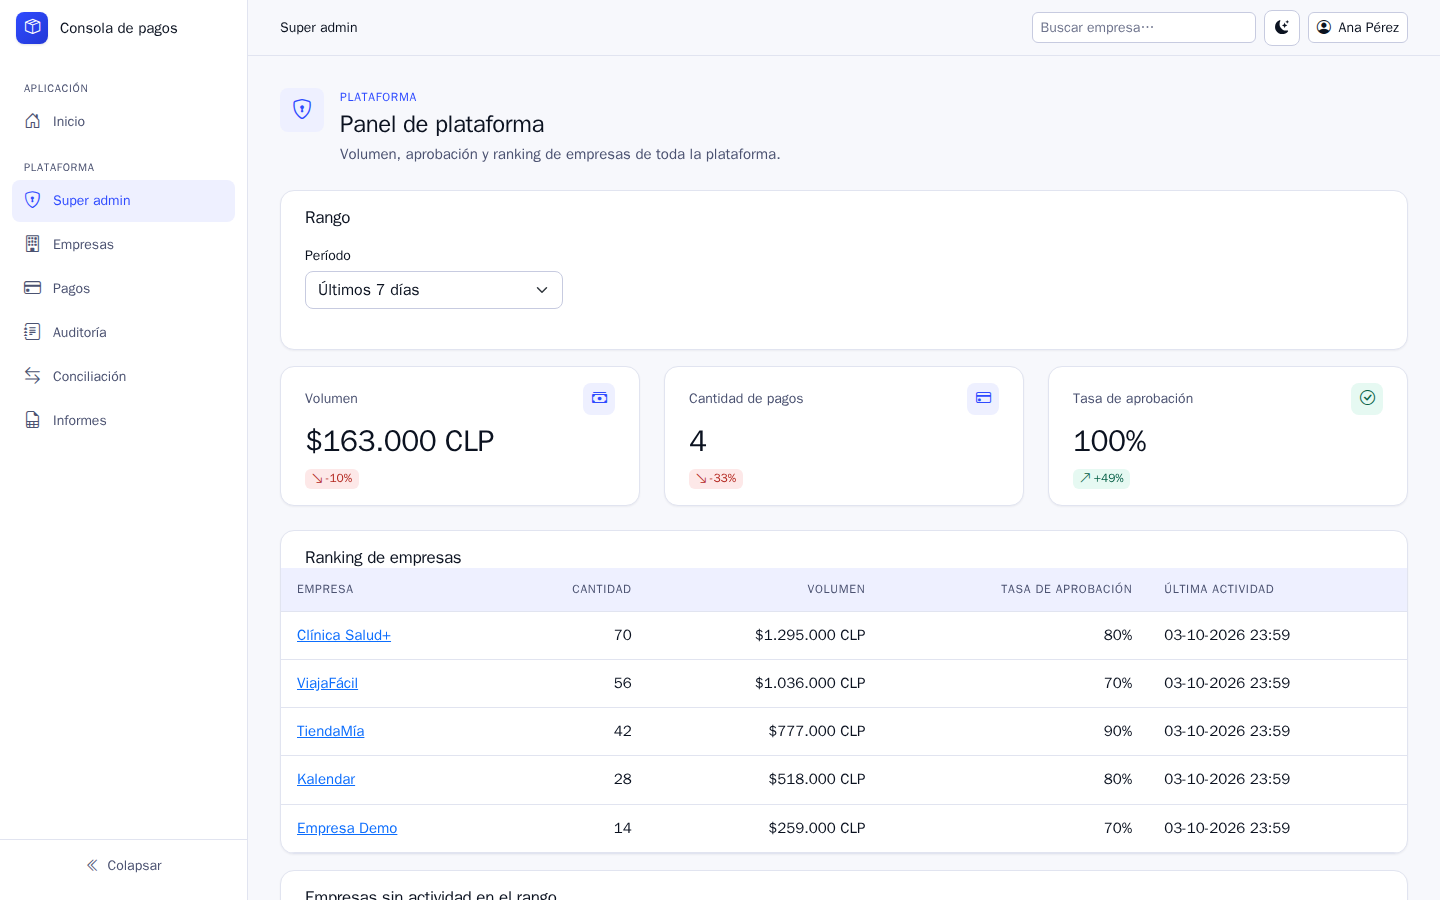Viewport: 1440px width, 900px height.
Task: Go to Inicio in the sidebar
Action: click(123, 121)
